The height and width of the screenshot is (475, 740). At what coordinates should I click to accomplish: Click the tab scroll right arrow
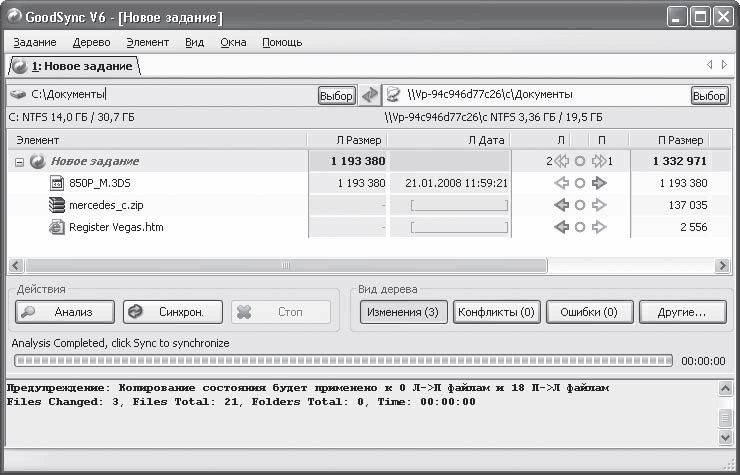(x=724, y=65)
